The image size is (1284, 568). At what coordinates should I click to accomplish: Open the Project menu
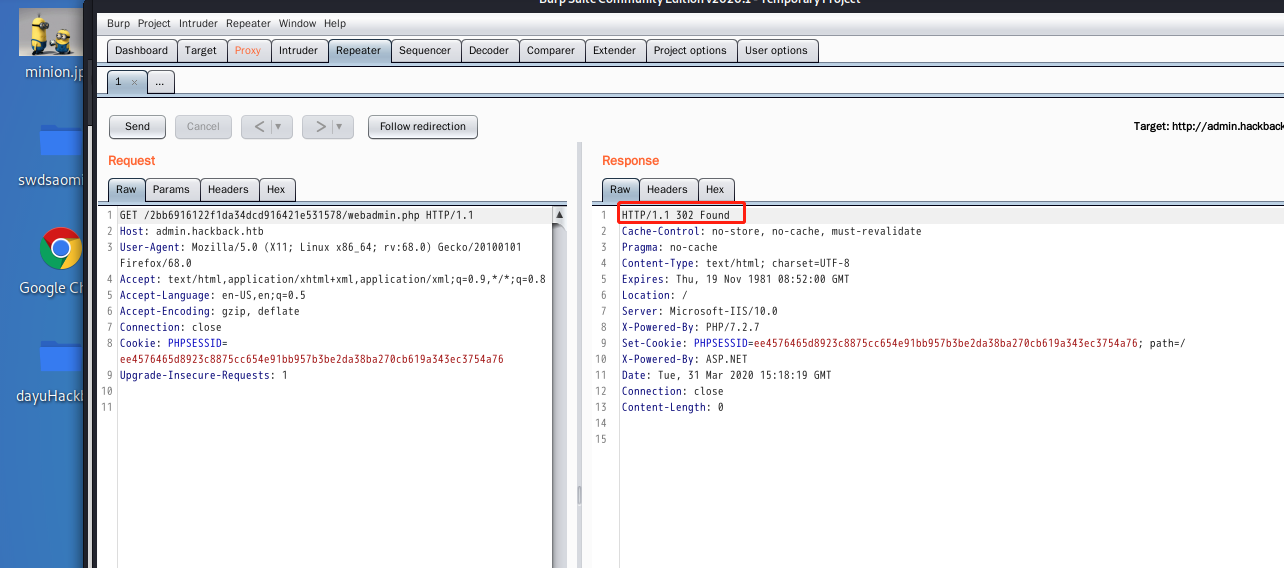point(154,23)
